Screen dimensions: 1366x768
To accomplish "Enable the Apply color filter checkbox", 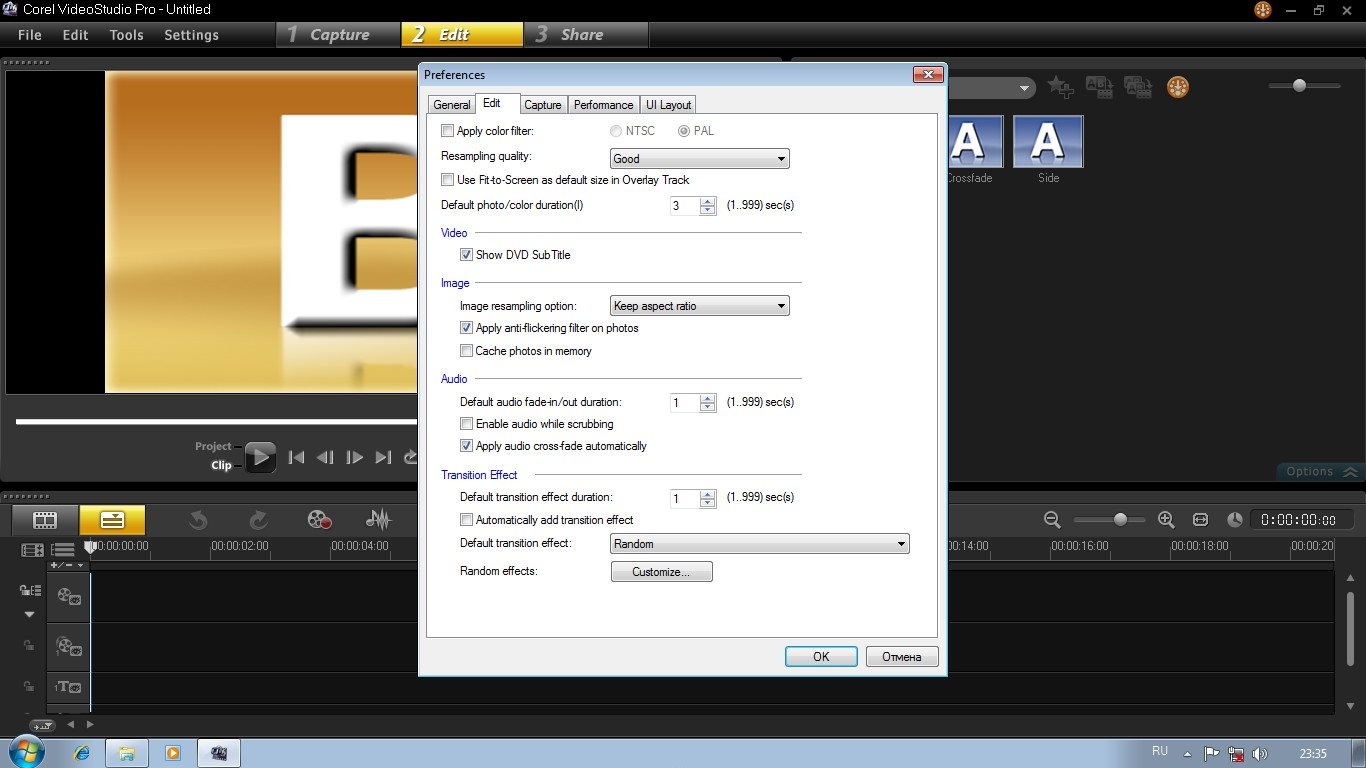I will (x=447, y=131).
